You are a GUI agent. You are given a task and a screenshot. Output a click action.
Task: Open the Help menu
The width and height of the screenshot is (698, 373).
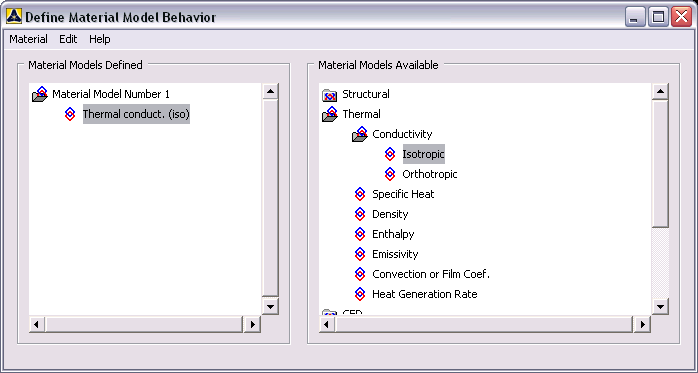[x=100, y=39]
